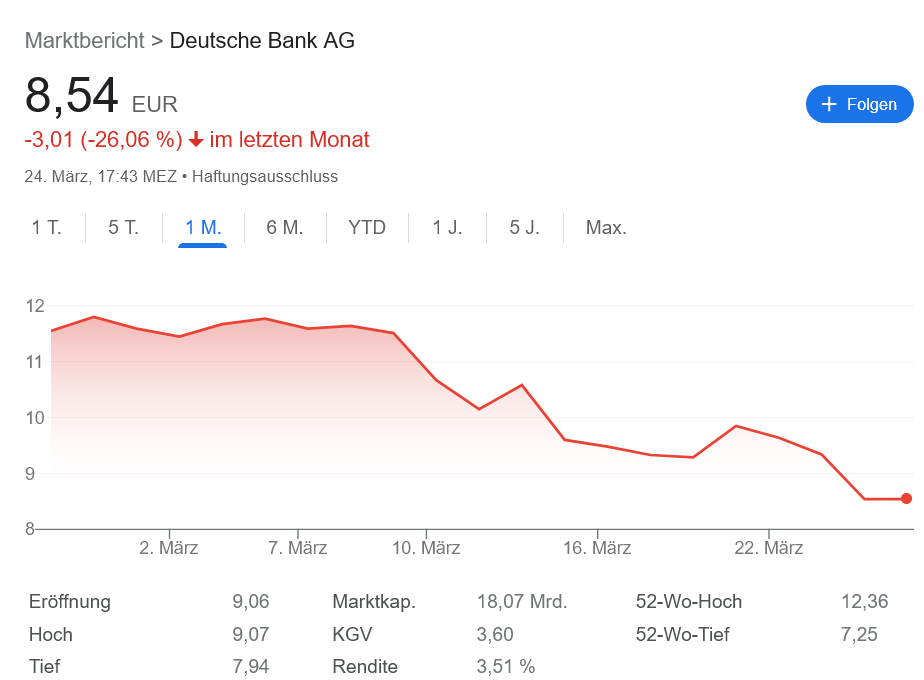This screenshot has width=924, height=680.
Task: Select the 1 M. time range tab
Action: coord(203,227)
